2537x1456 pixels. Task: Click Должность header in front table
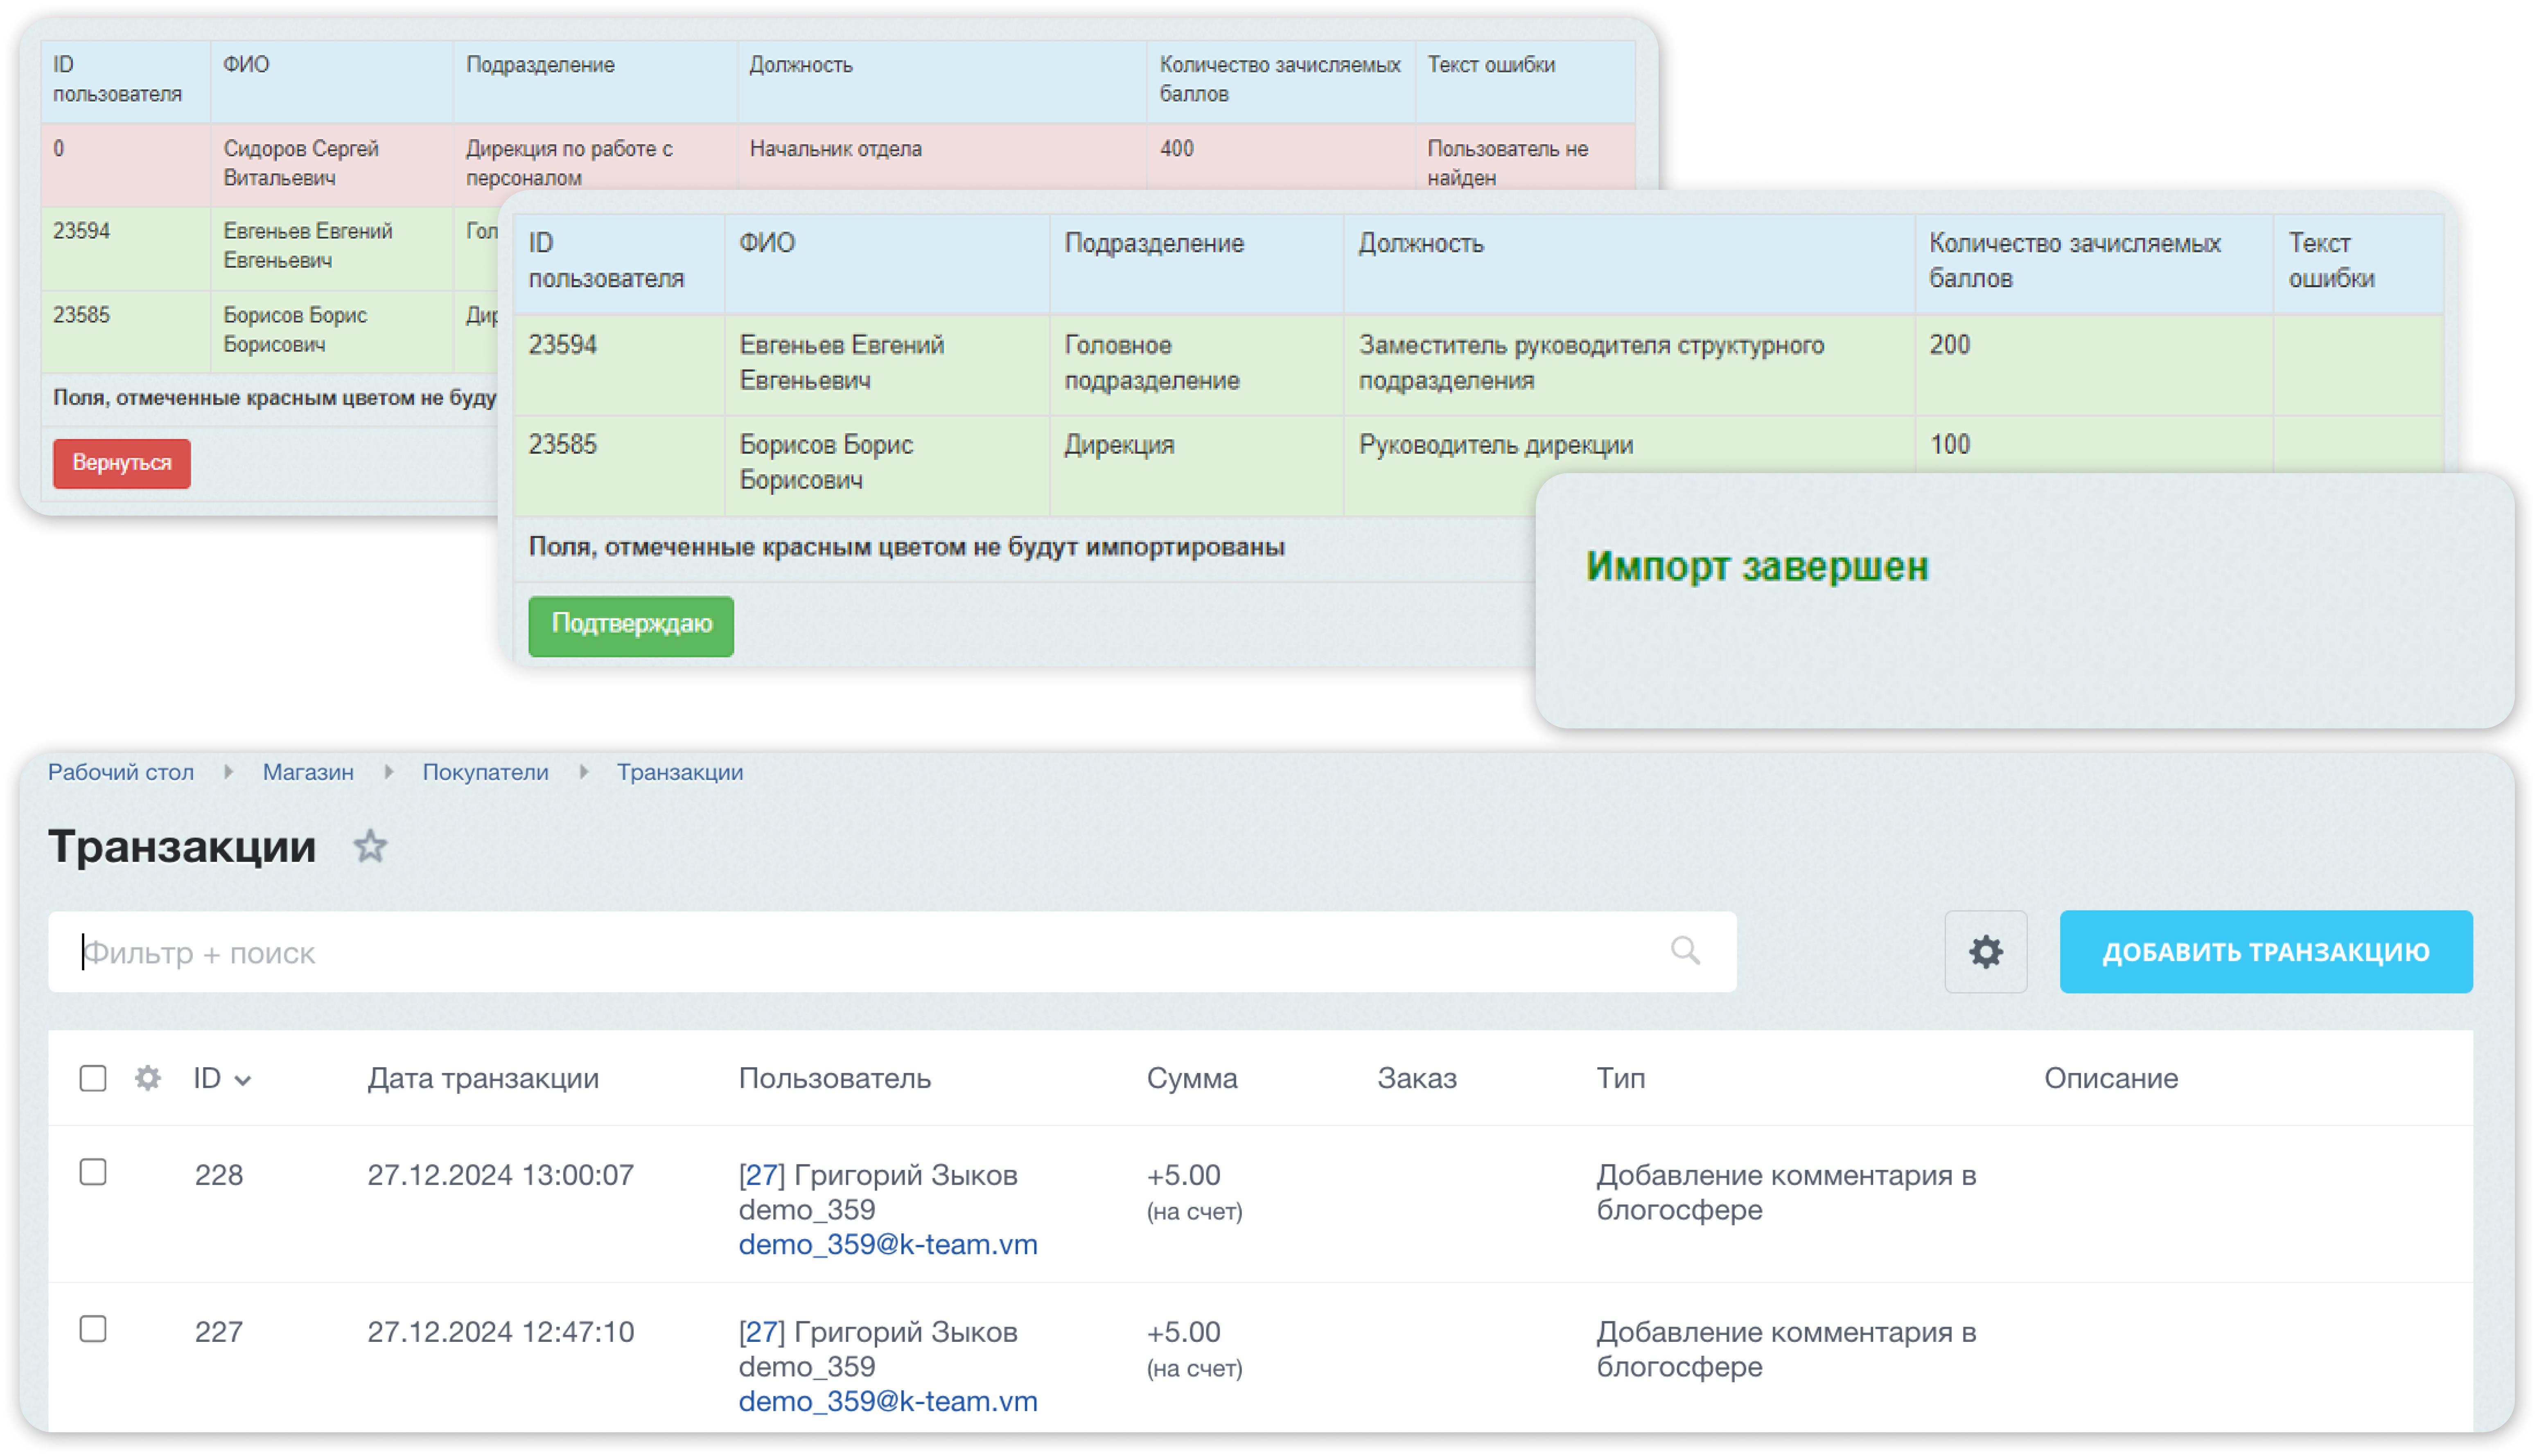coord(1421,243)
